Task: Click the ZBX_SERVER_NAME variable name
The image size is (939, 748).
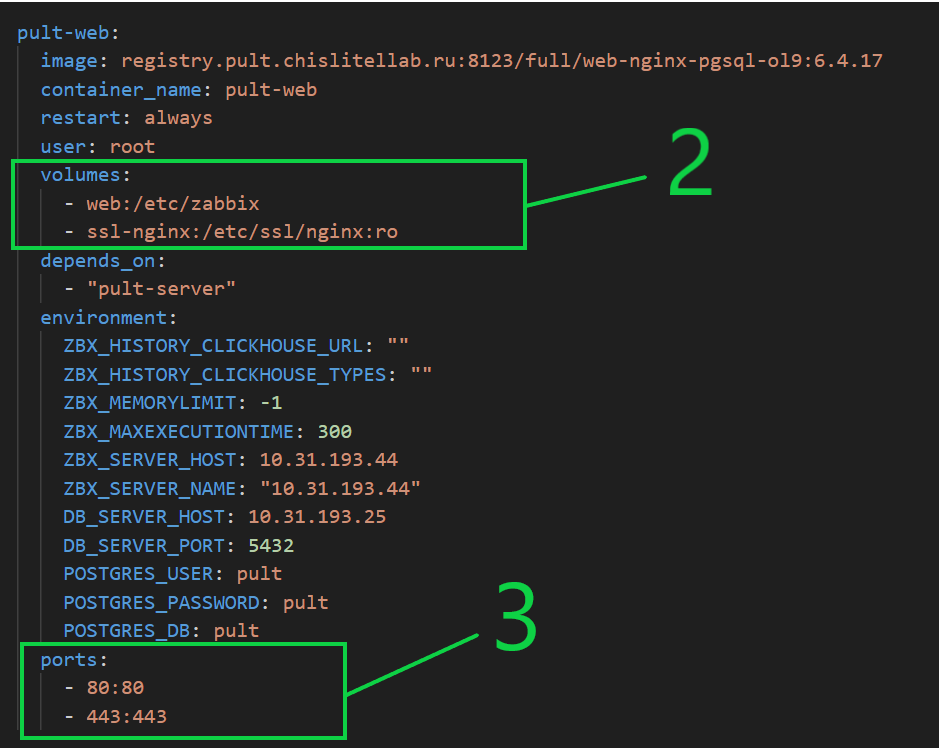Action: pyautogui.click(x=150, y=489)
